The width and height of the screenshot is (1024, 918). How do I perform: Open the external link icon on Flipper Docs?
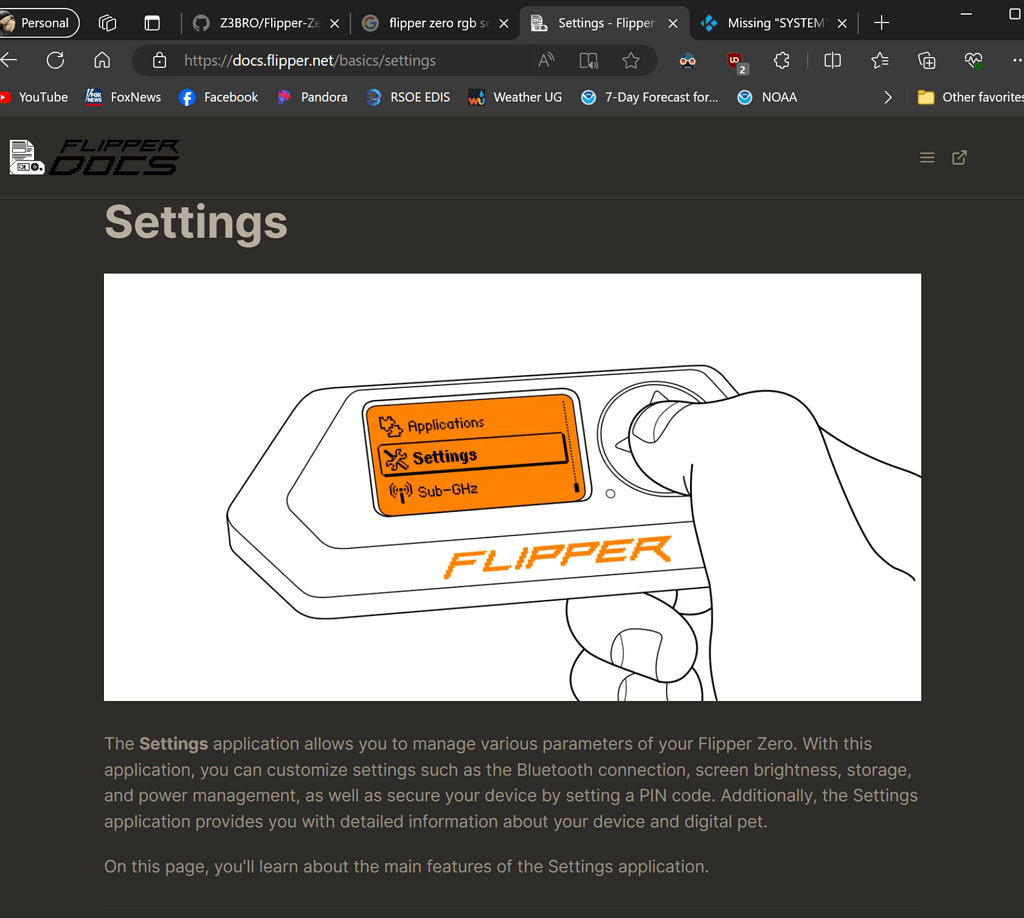pyautogui.click(x=959, y=157)
